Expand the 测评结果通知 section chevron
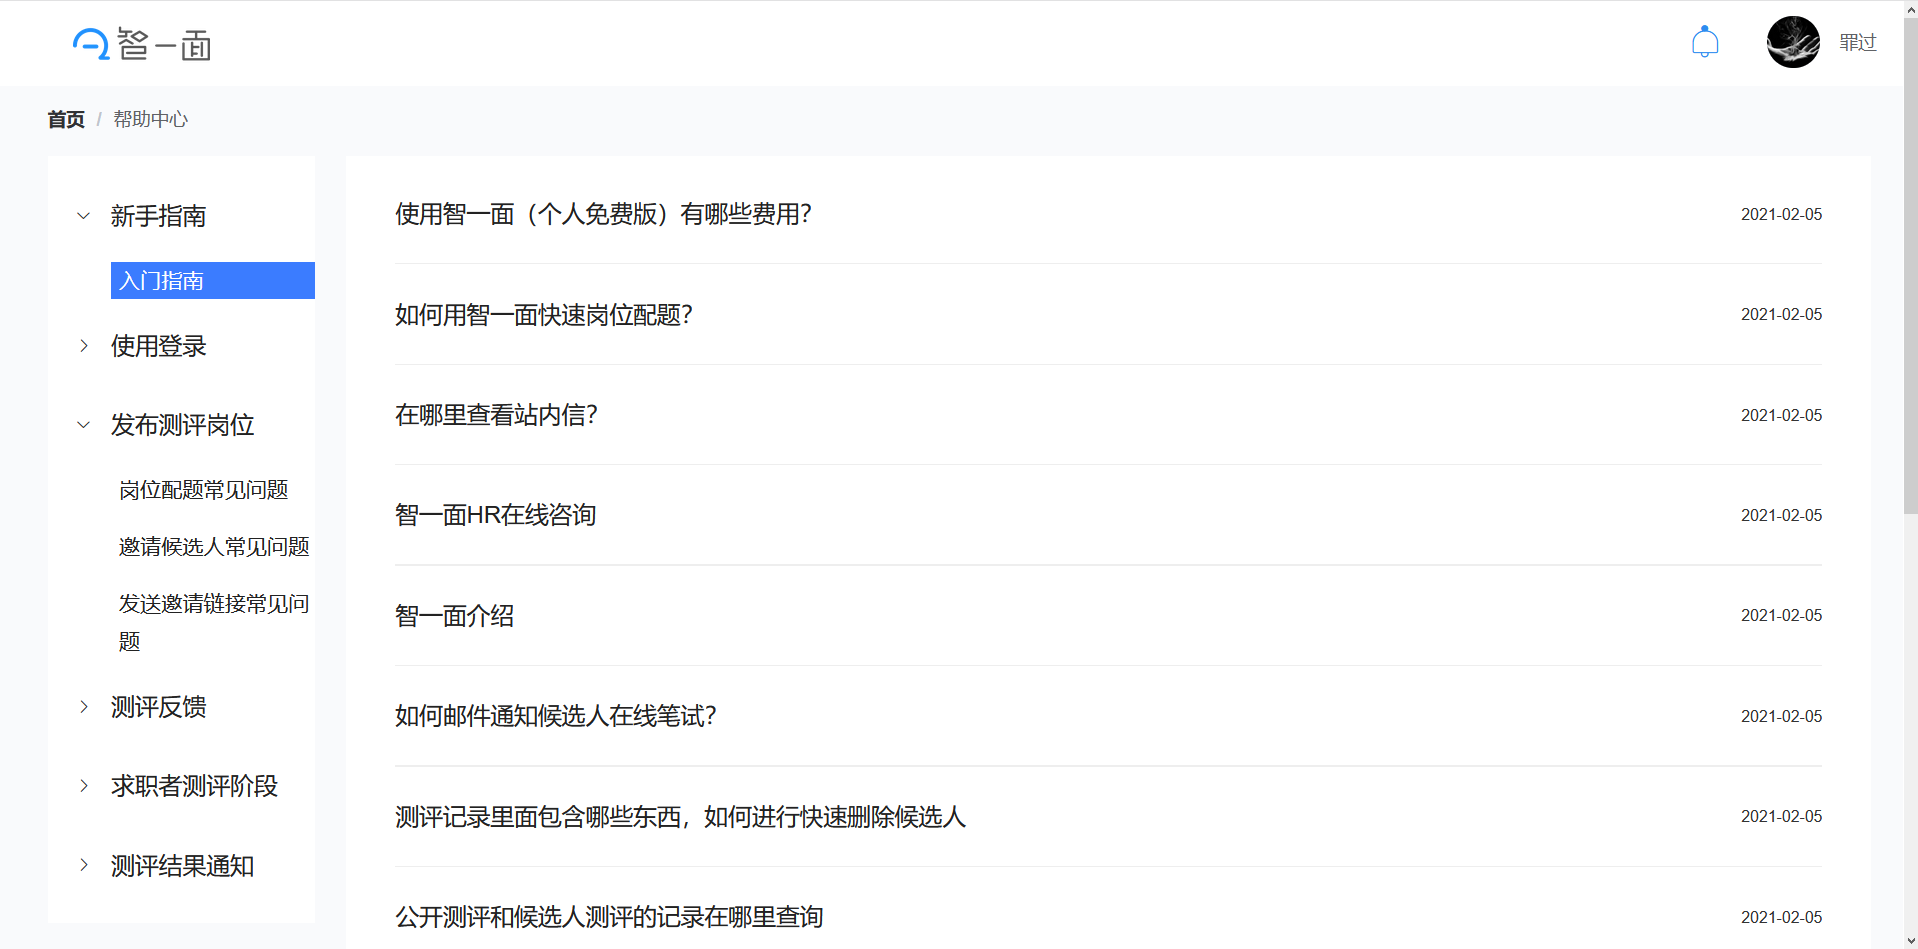 (x=84, y=866)
